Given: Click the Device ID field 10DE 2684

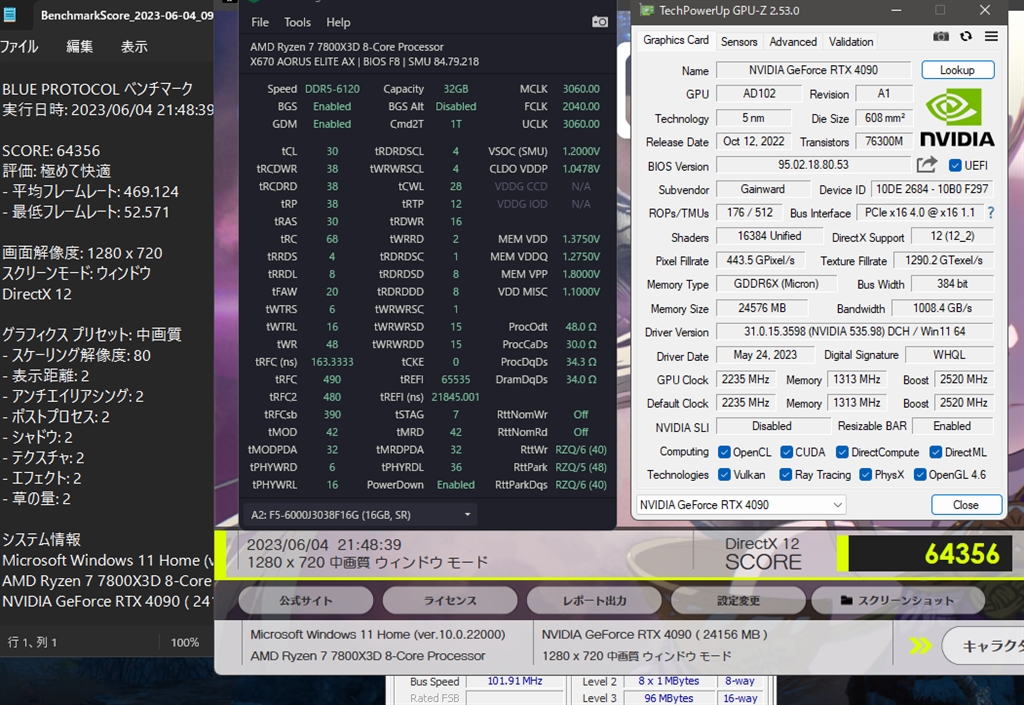Looking at the screenshot, I should (x=932, y=189).
